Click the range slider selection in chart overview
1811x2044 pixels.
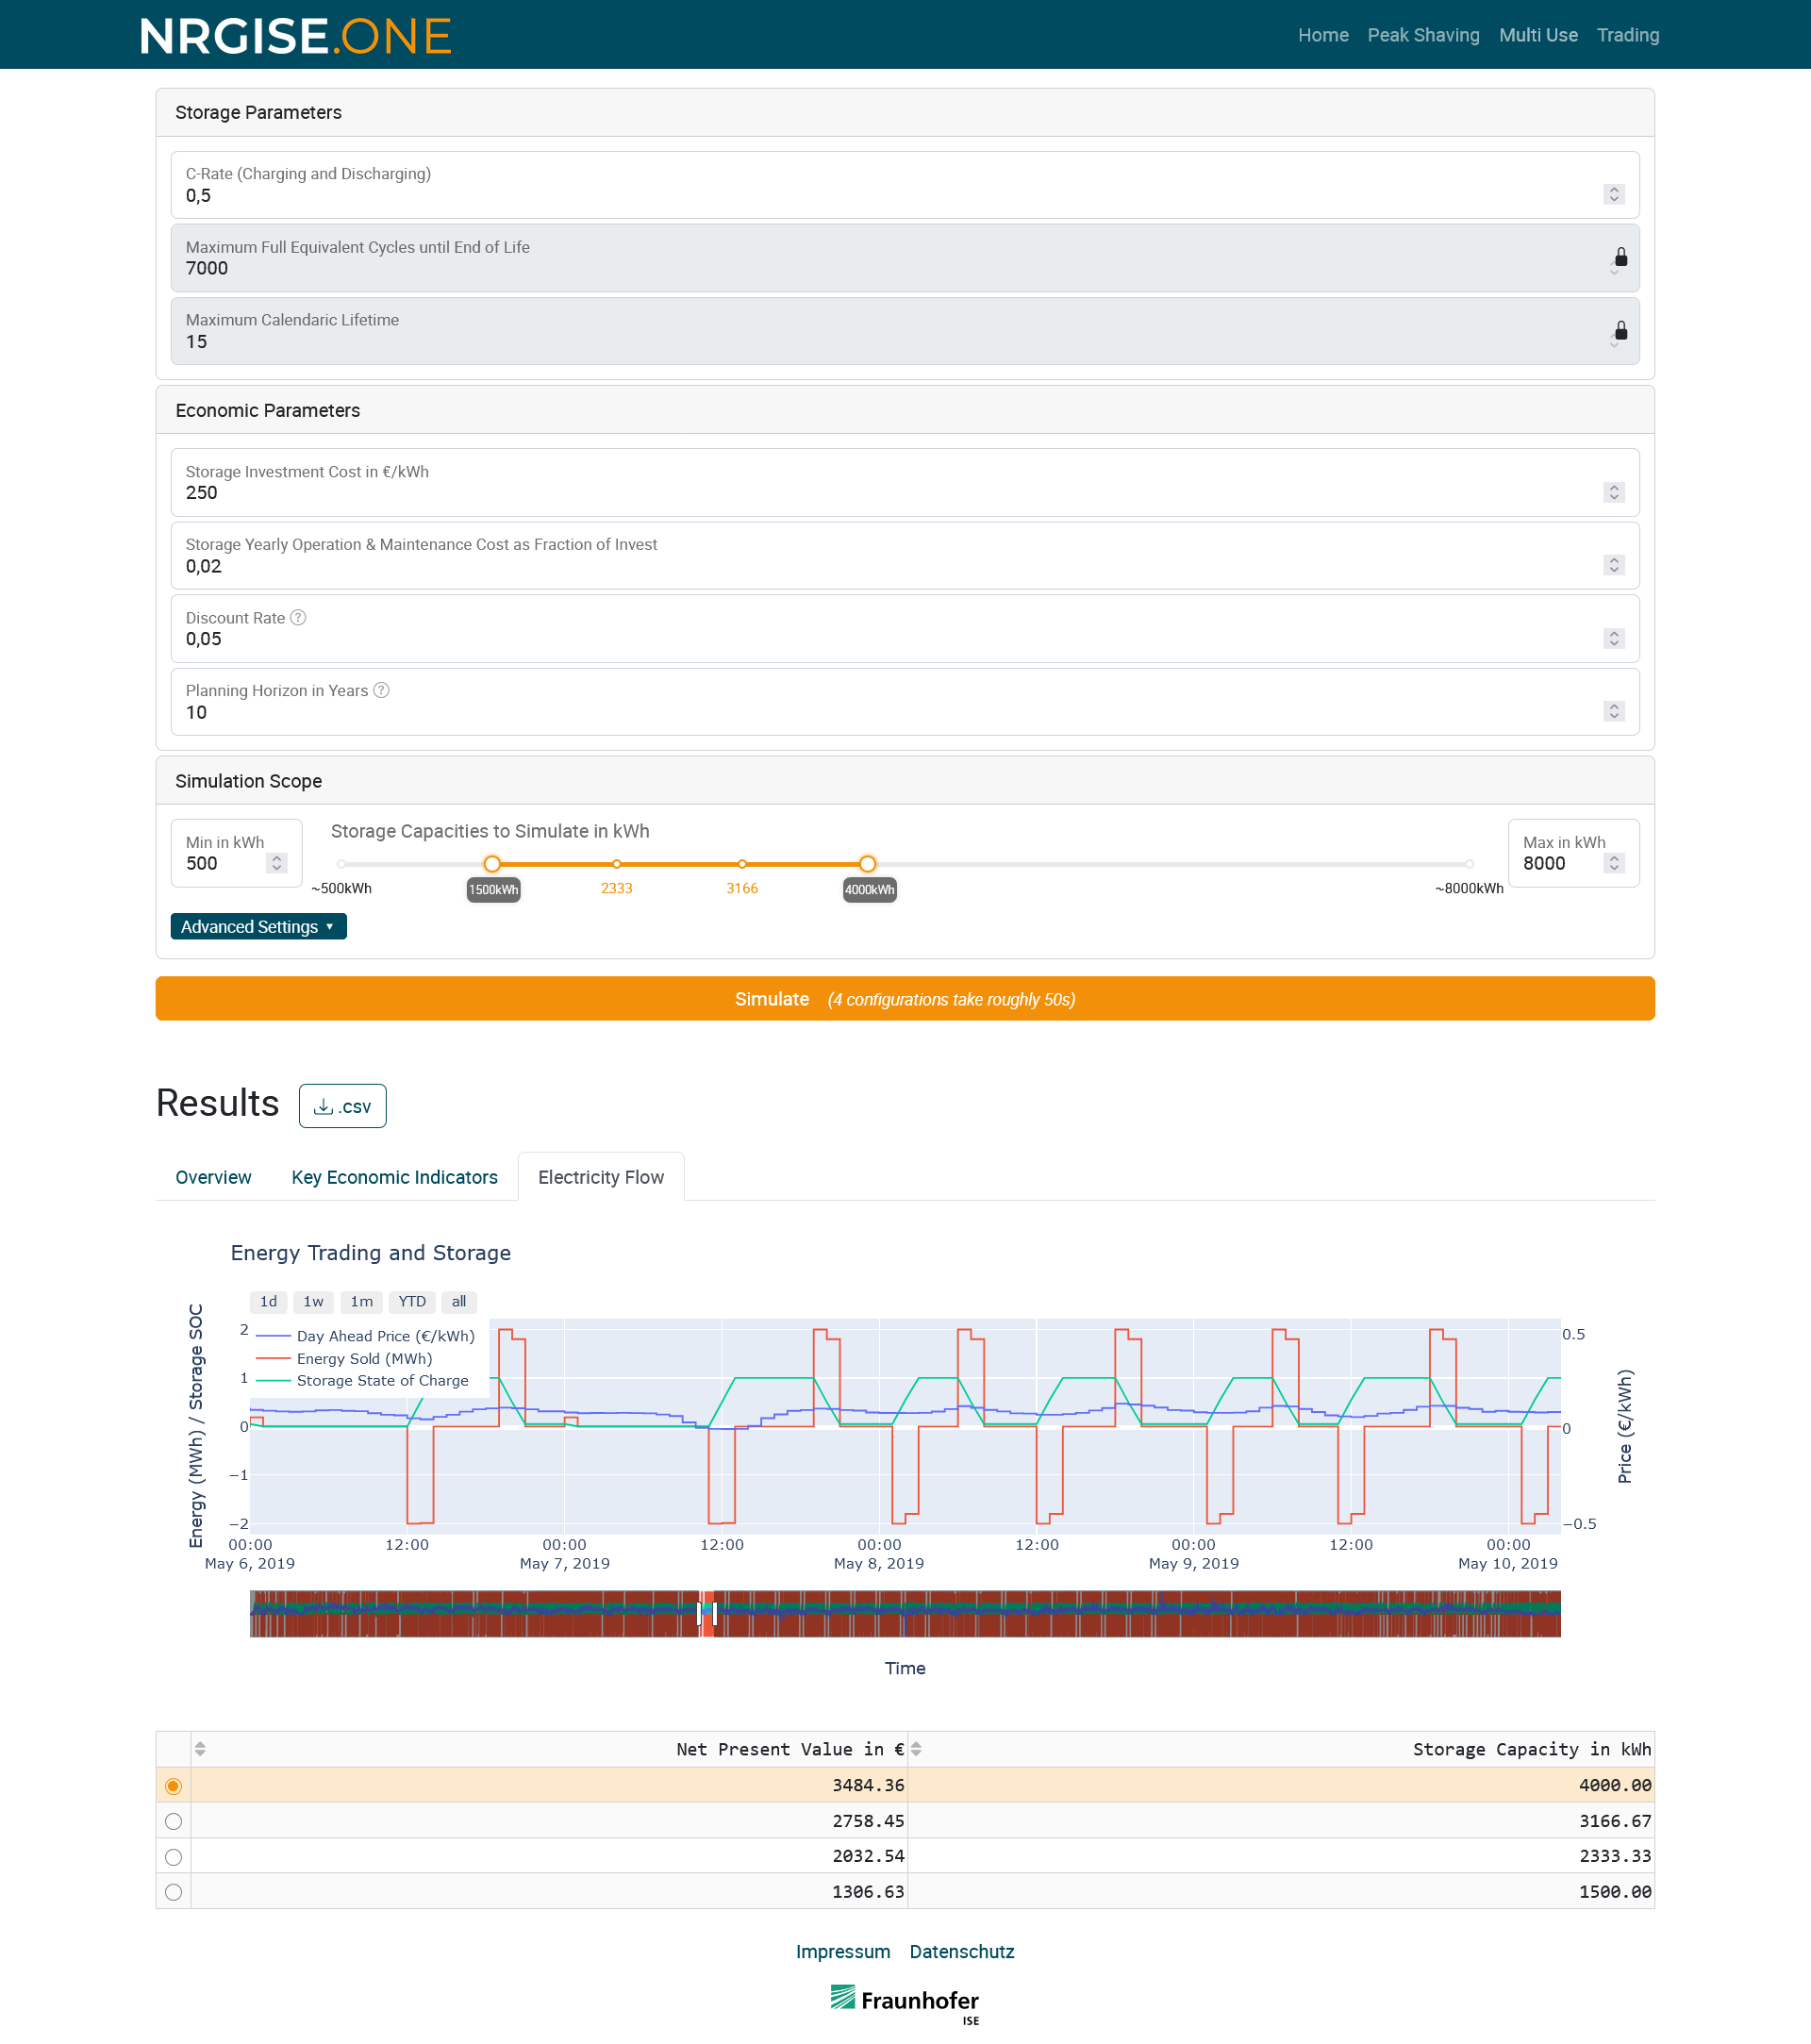coord(707,1614)
